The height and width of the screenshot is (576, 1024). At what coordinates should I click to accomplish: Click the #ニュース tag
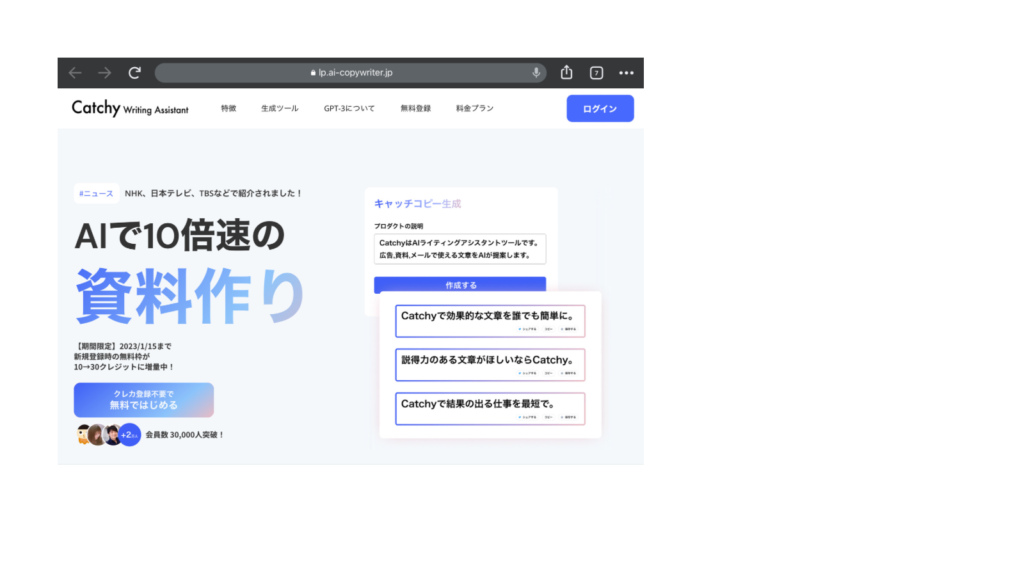[96, 193]
